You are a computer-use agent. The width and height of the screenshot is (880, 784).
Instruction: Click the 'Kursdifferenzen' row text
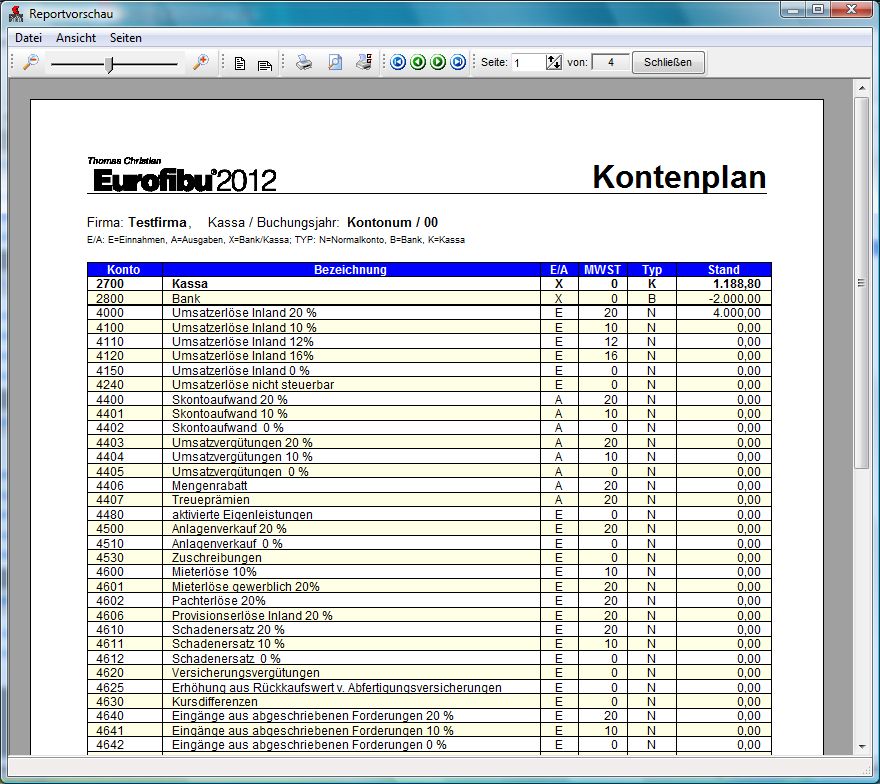click(x=215, y=702)
